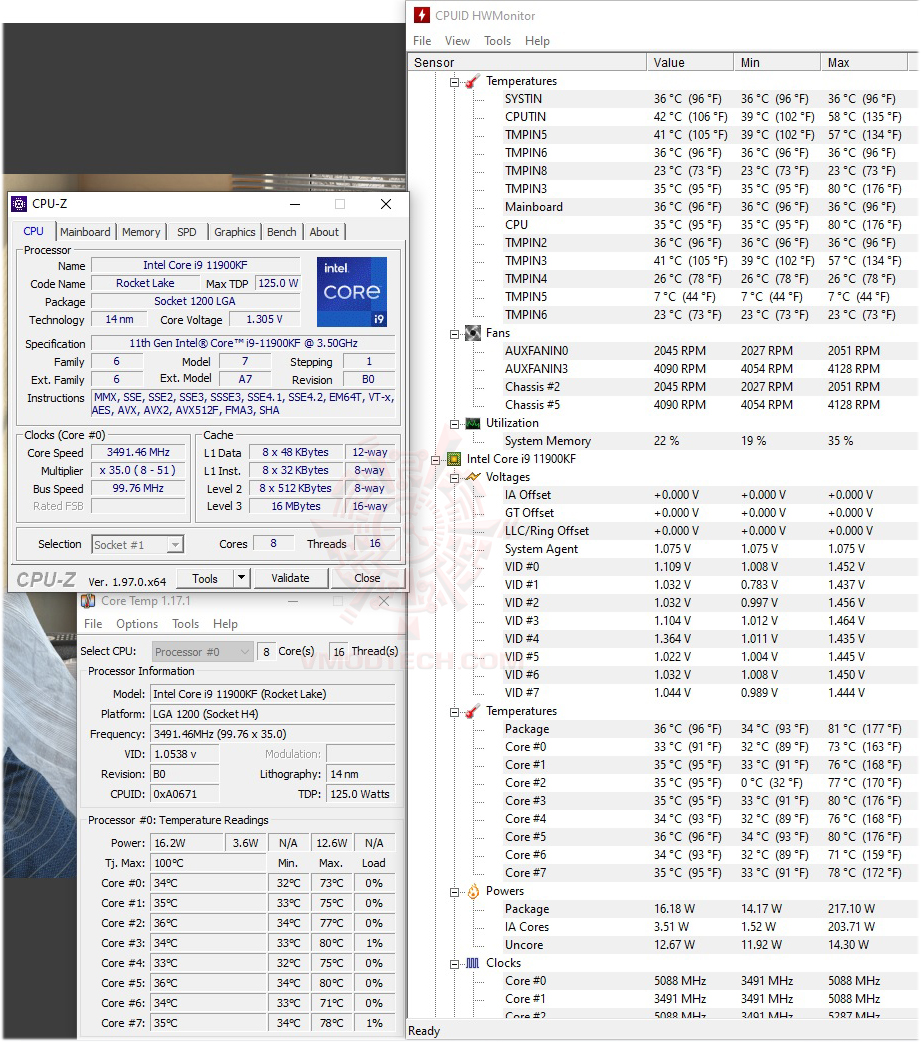Open the Tools dropdown arrow in CPU-Z
The width and height of the screenshot is (921, 1042).
[242, 578]
